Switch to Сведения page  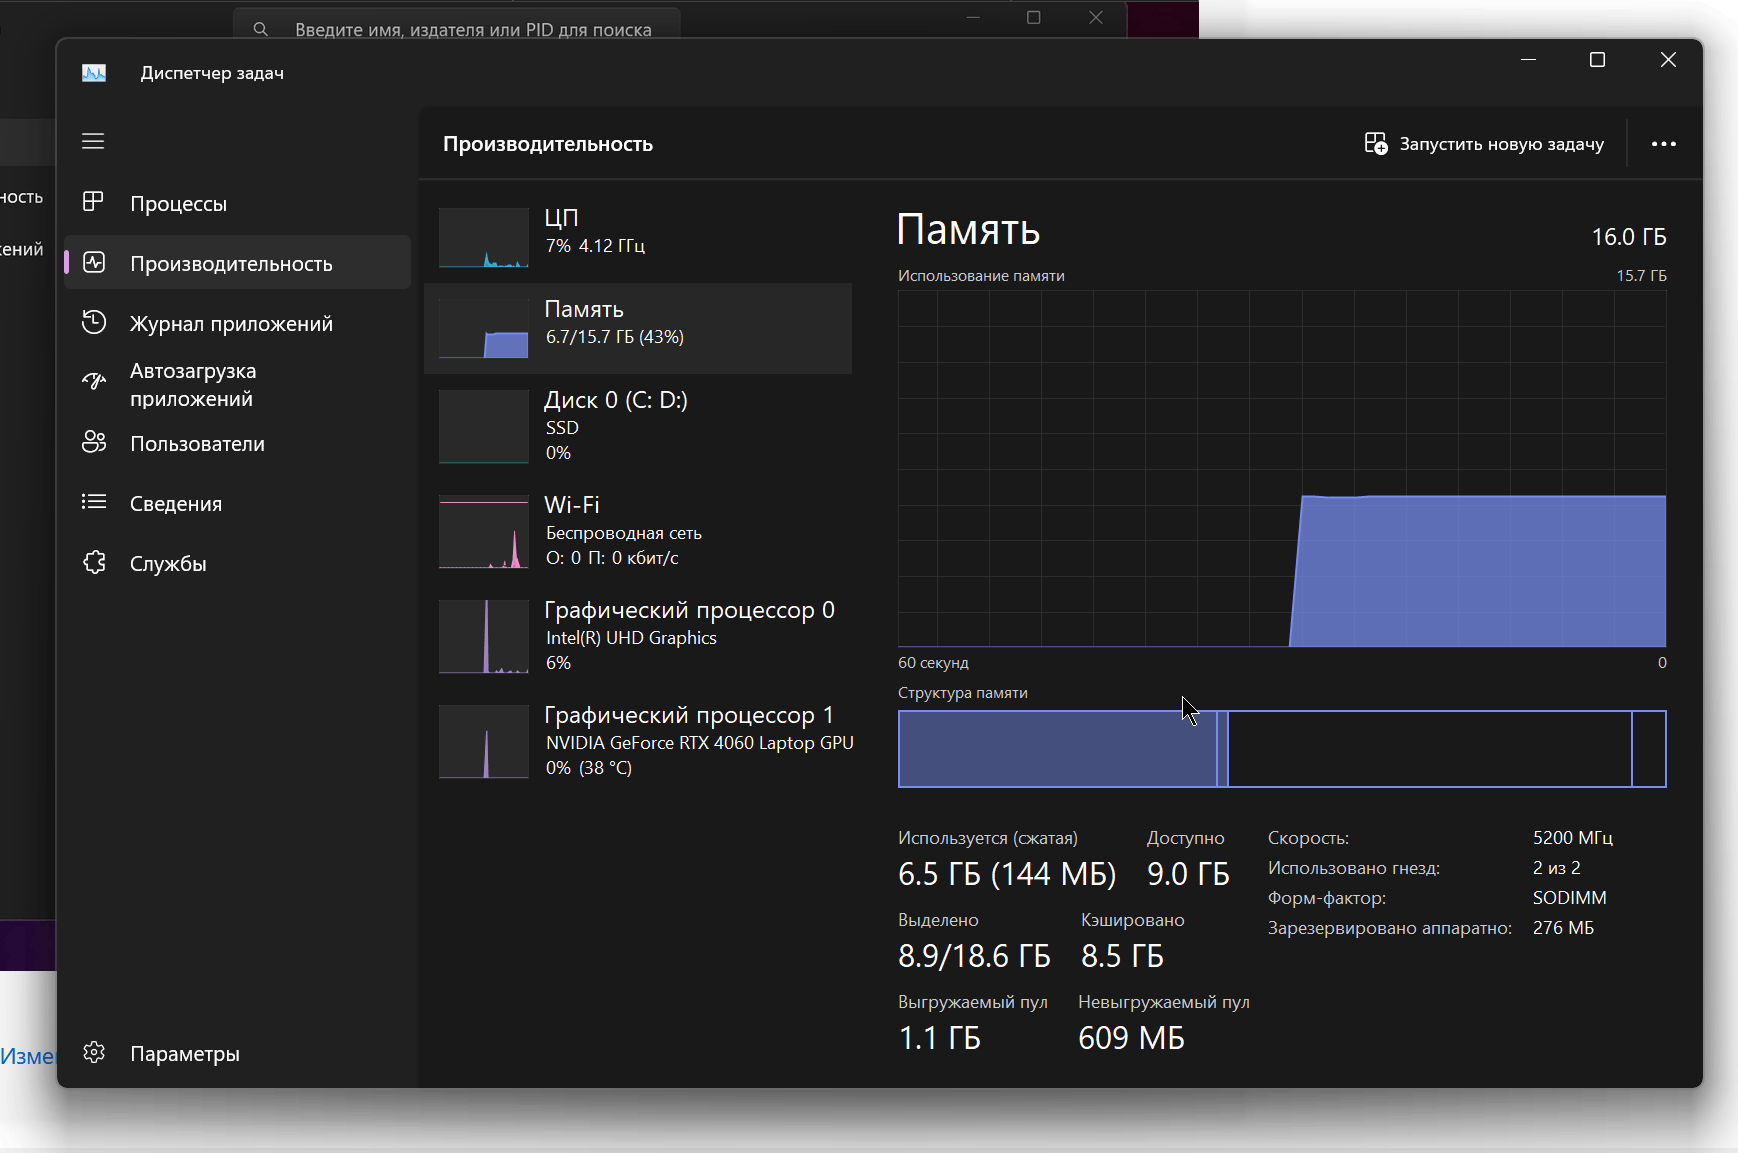238,503
